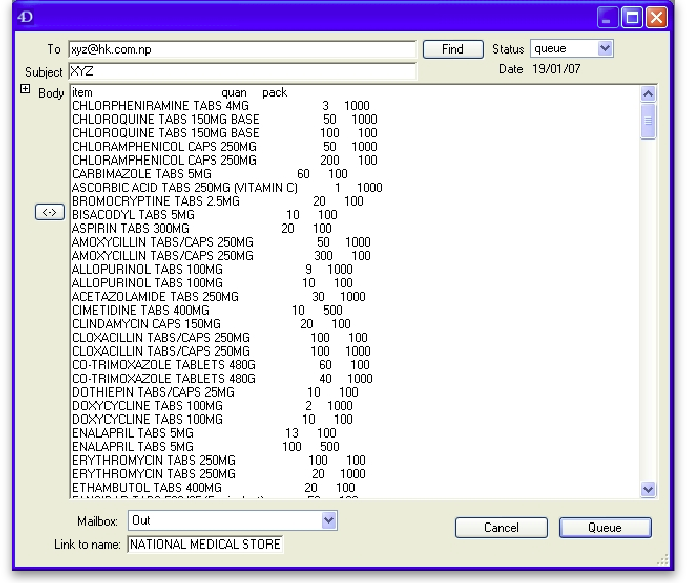Screen dimensions: 687x583
Task: Click the body scrollbar thumb
Action: (647, 122)
